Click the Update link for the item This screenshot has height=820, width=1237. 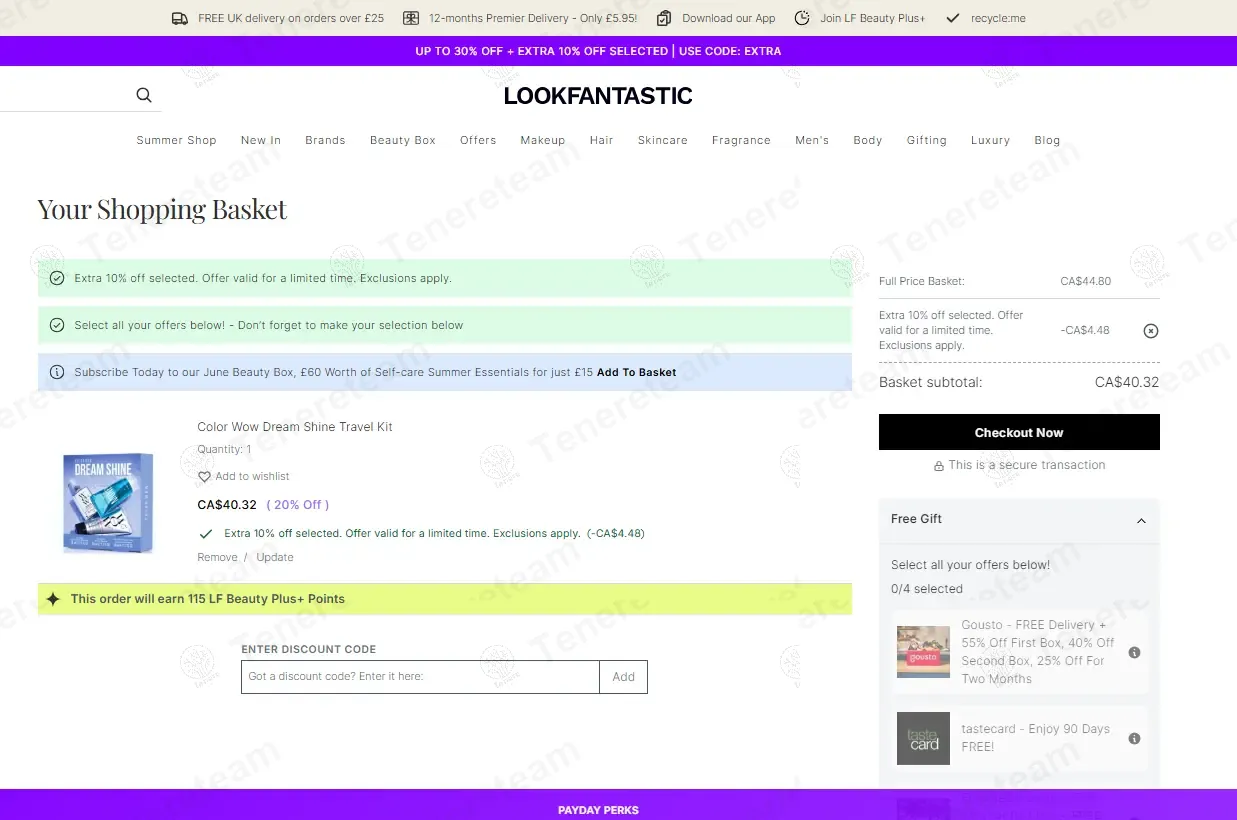tap(275, 557)
